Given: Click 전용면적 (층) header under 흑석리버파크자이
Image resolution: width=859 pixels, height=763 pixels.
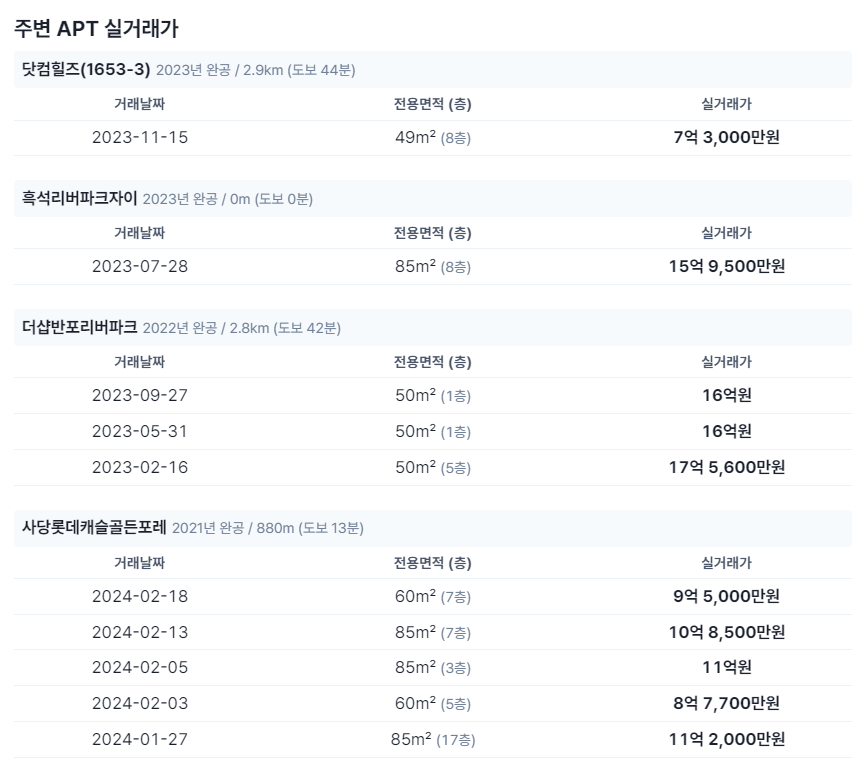Looking at the screenshot, I should 432,233.
